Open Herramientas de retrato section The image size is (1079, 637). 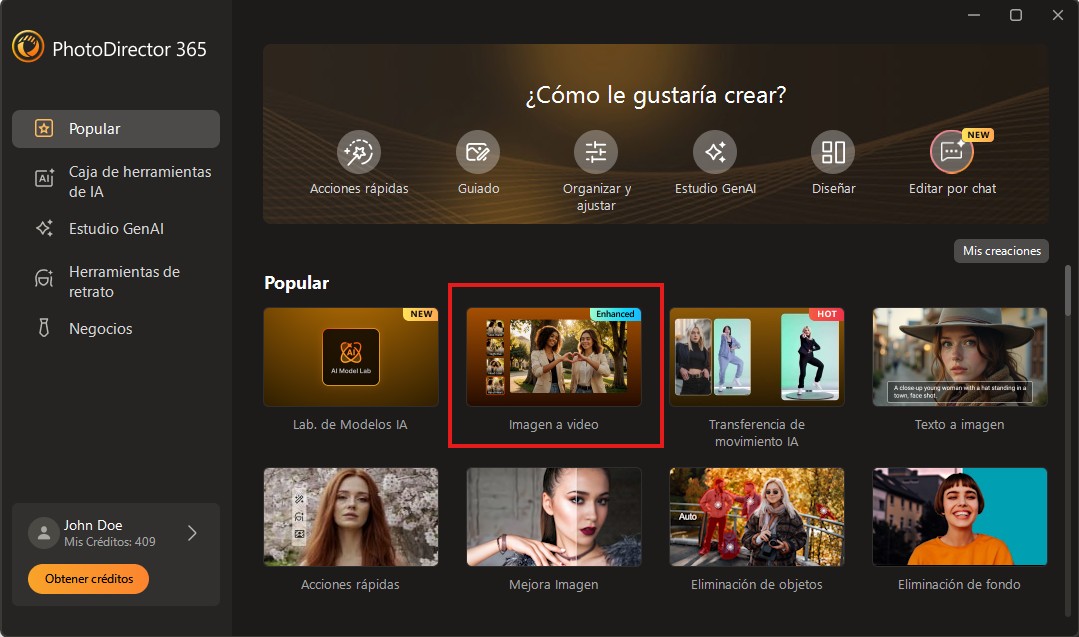click(116, 281)
